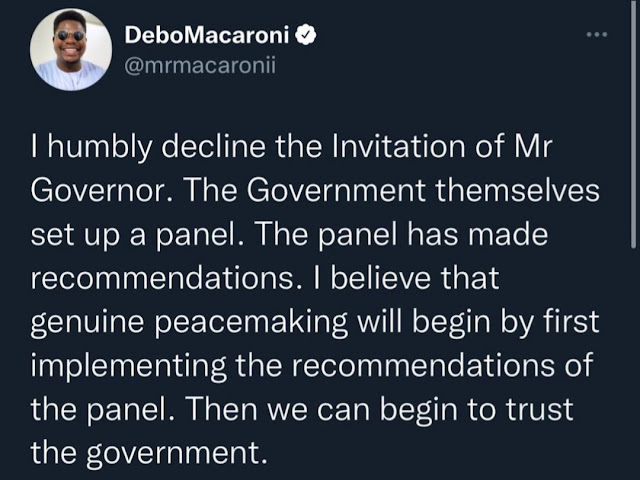Click the scrollbar track below the thumb
The height and width of the screenshot is (480, 640).
[x=633, y=363]
